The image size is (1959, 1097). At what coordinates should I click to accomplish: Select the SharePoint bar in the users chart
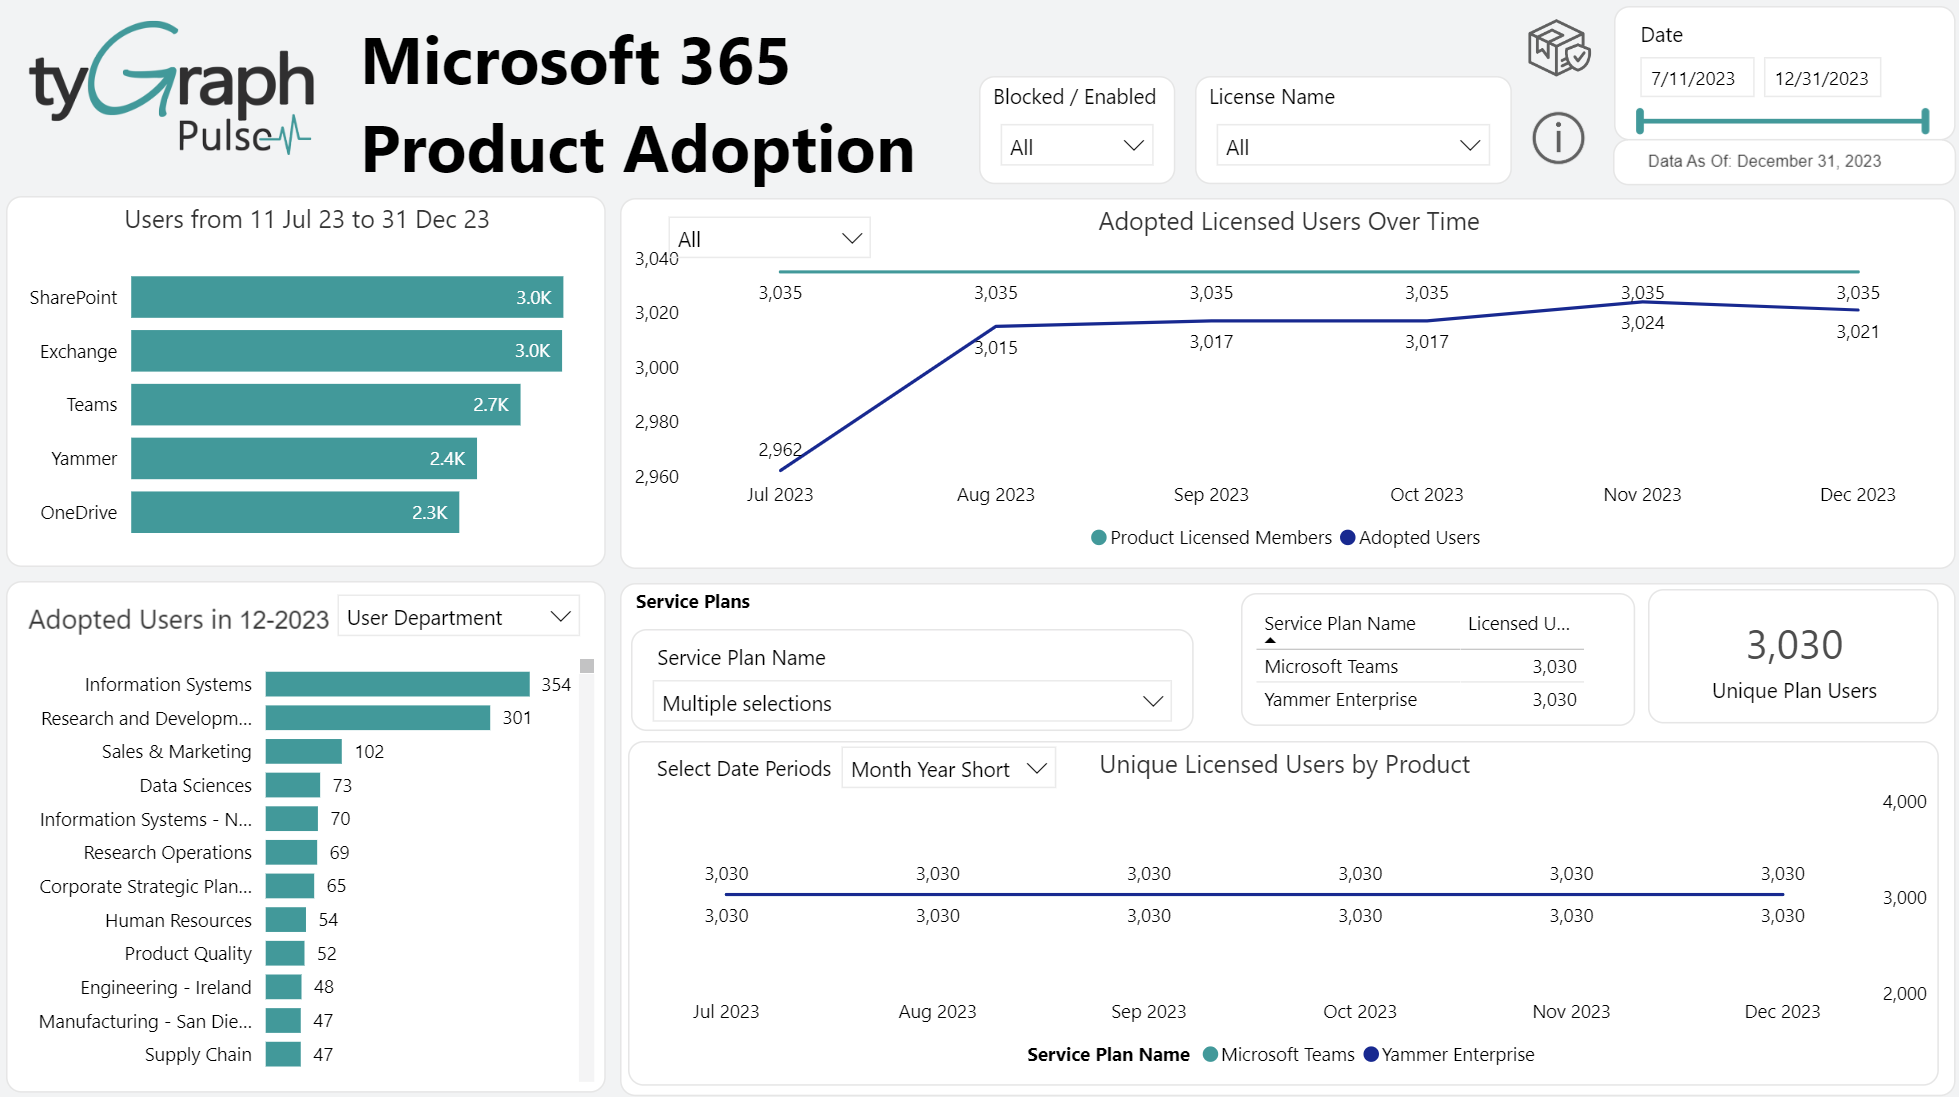coord(347,297)
